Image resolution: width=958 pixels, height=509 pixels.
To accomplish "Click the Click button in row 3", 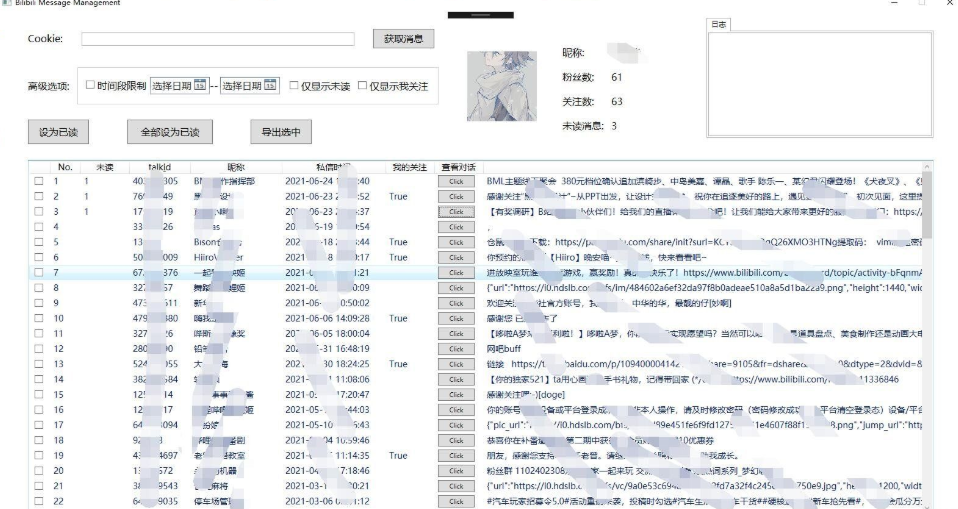I will 456,212.
